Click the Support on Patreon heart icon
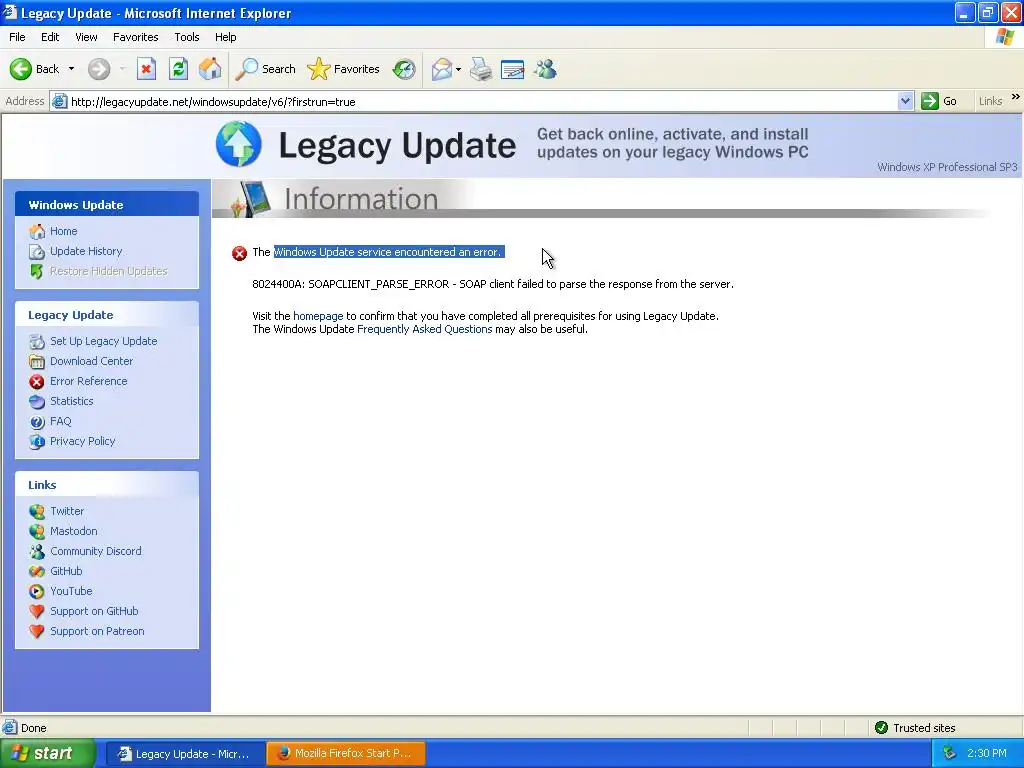Viewport: 1024px width, 768px height. [x=37, y=632]
